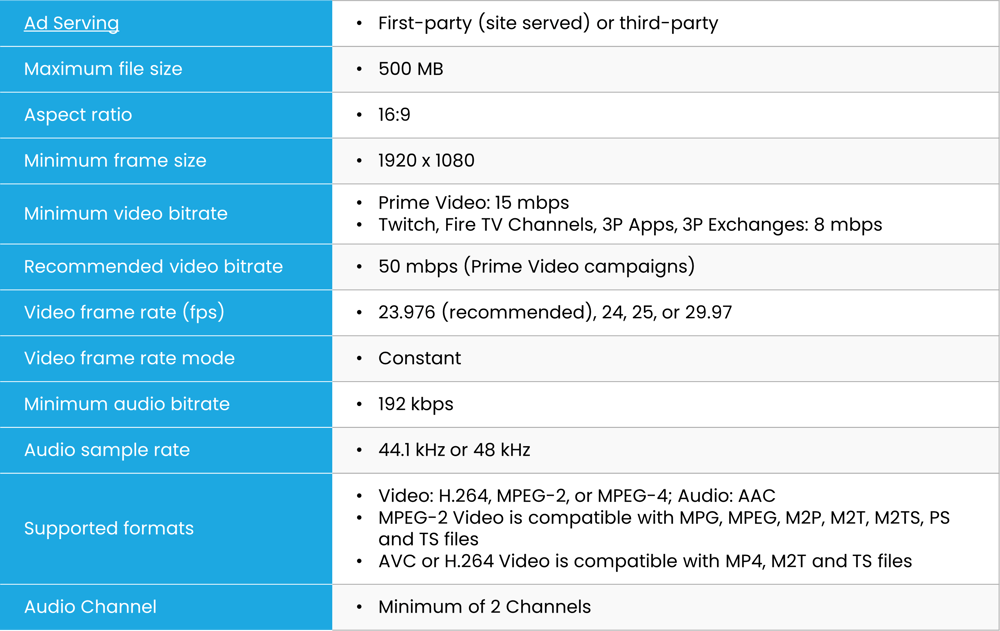The height and width of the screenshot is (631, 1000).
Task: Click the Maximum file size label
Action: pyautogui.click(x=103, y=69)
